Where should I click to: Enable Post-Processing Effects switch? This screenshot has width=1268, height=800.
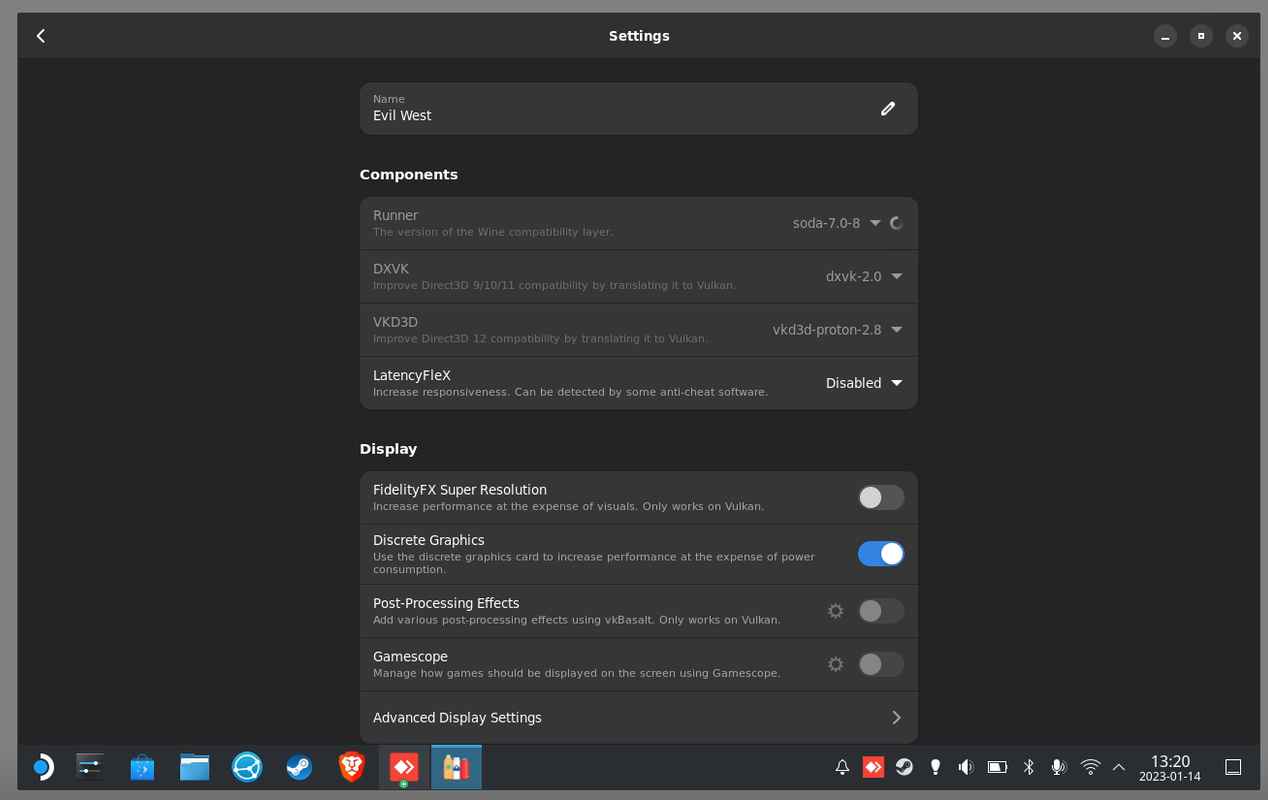881,611
